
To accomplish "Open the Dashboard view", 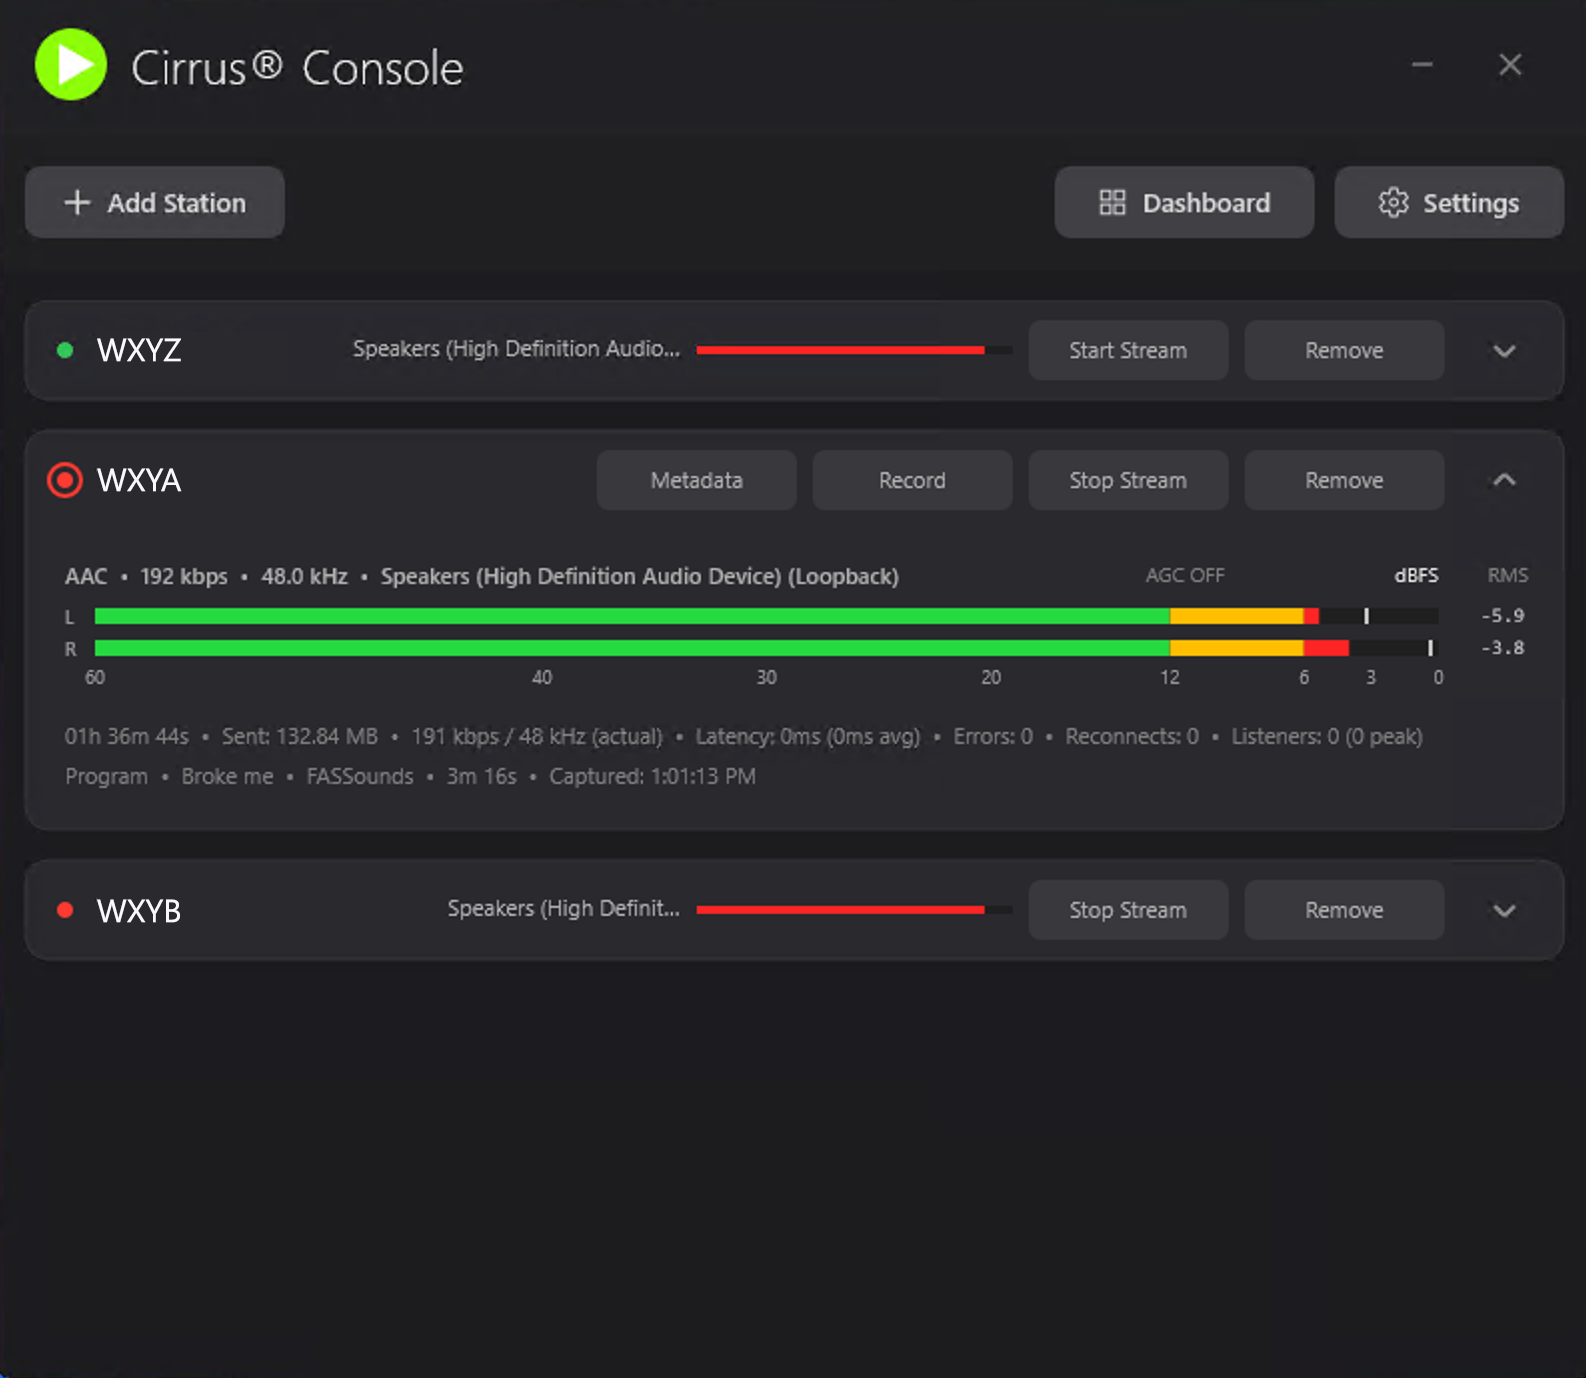I will tap(1184, 202).
